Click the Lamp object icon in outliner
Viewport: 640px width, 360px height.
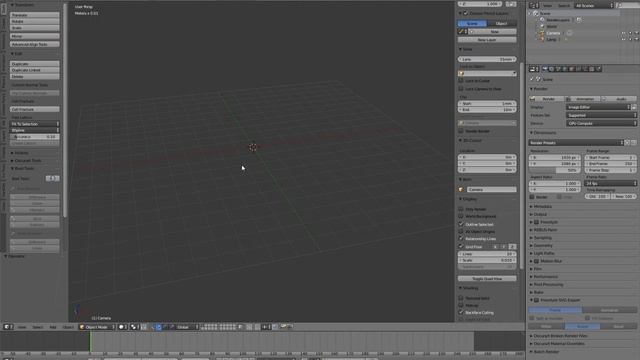pos(542,40)
